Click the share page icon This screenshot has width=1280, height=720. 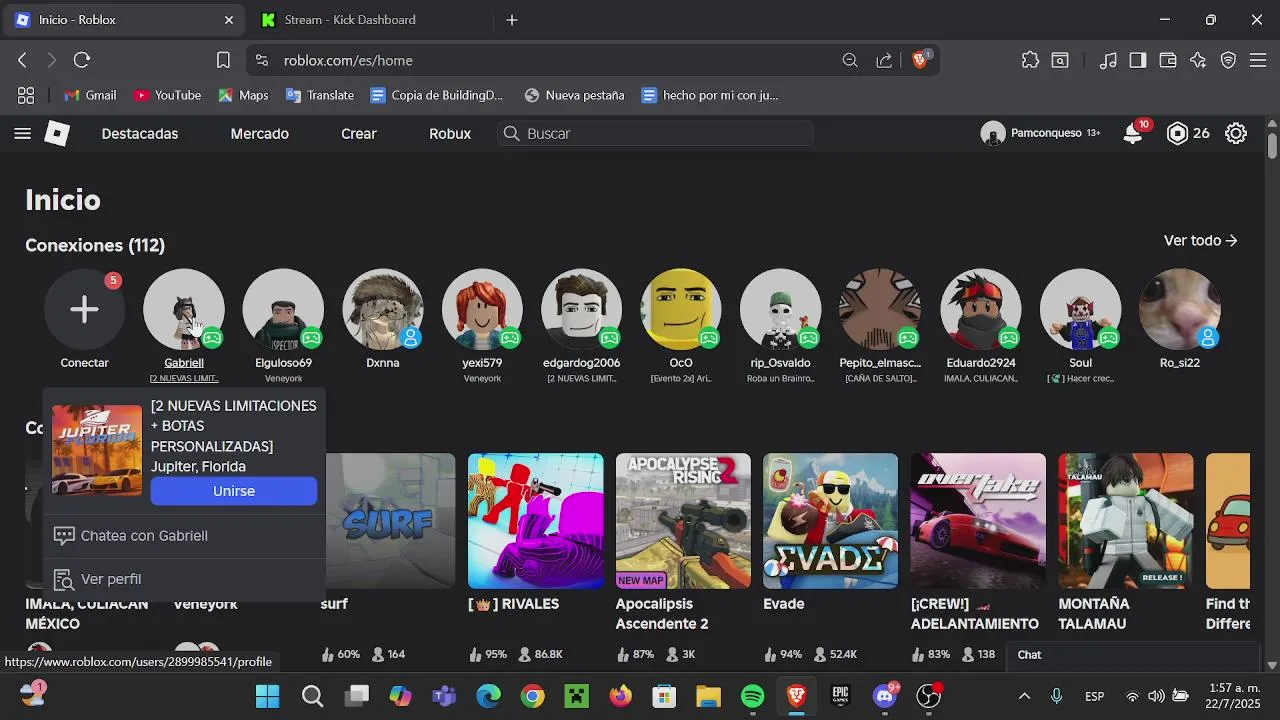click(x=884, y=60)
